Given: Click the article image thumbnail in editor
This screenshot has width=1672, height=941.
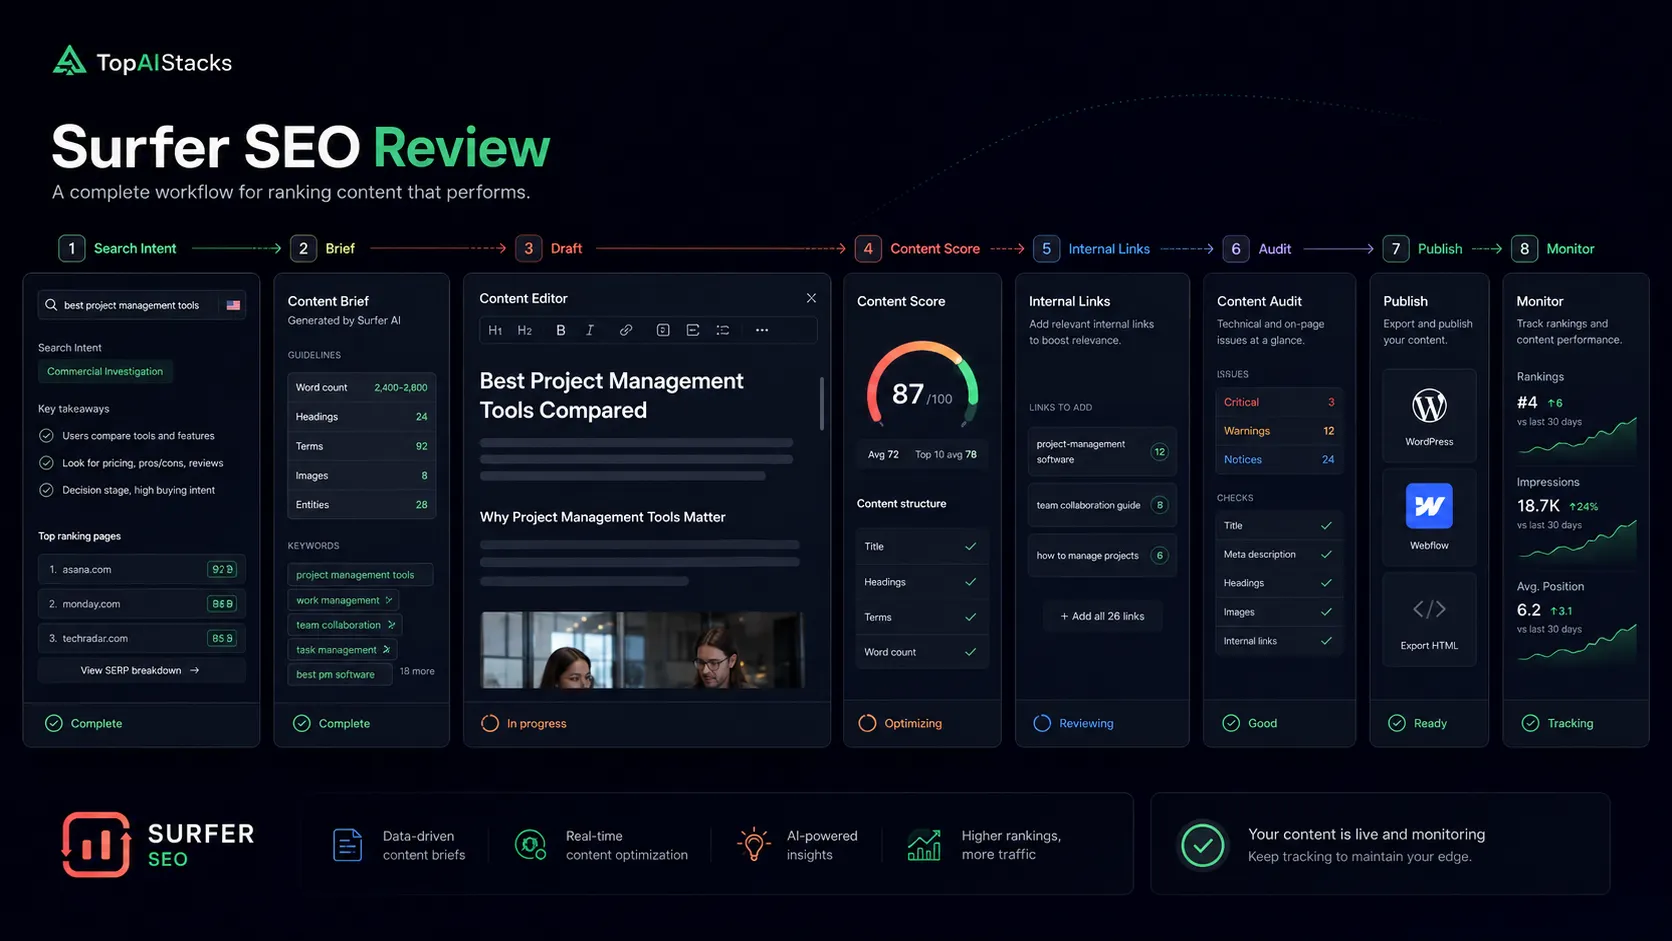Looking at the screenshot, I should (x=642, y=650).
